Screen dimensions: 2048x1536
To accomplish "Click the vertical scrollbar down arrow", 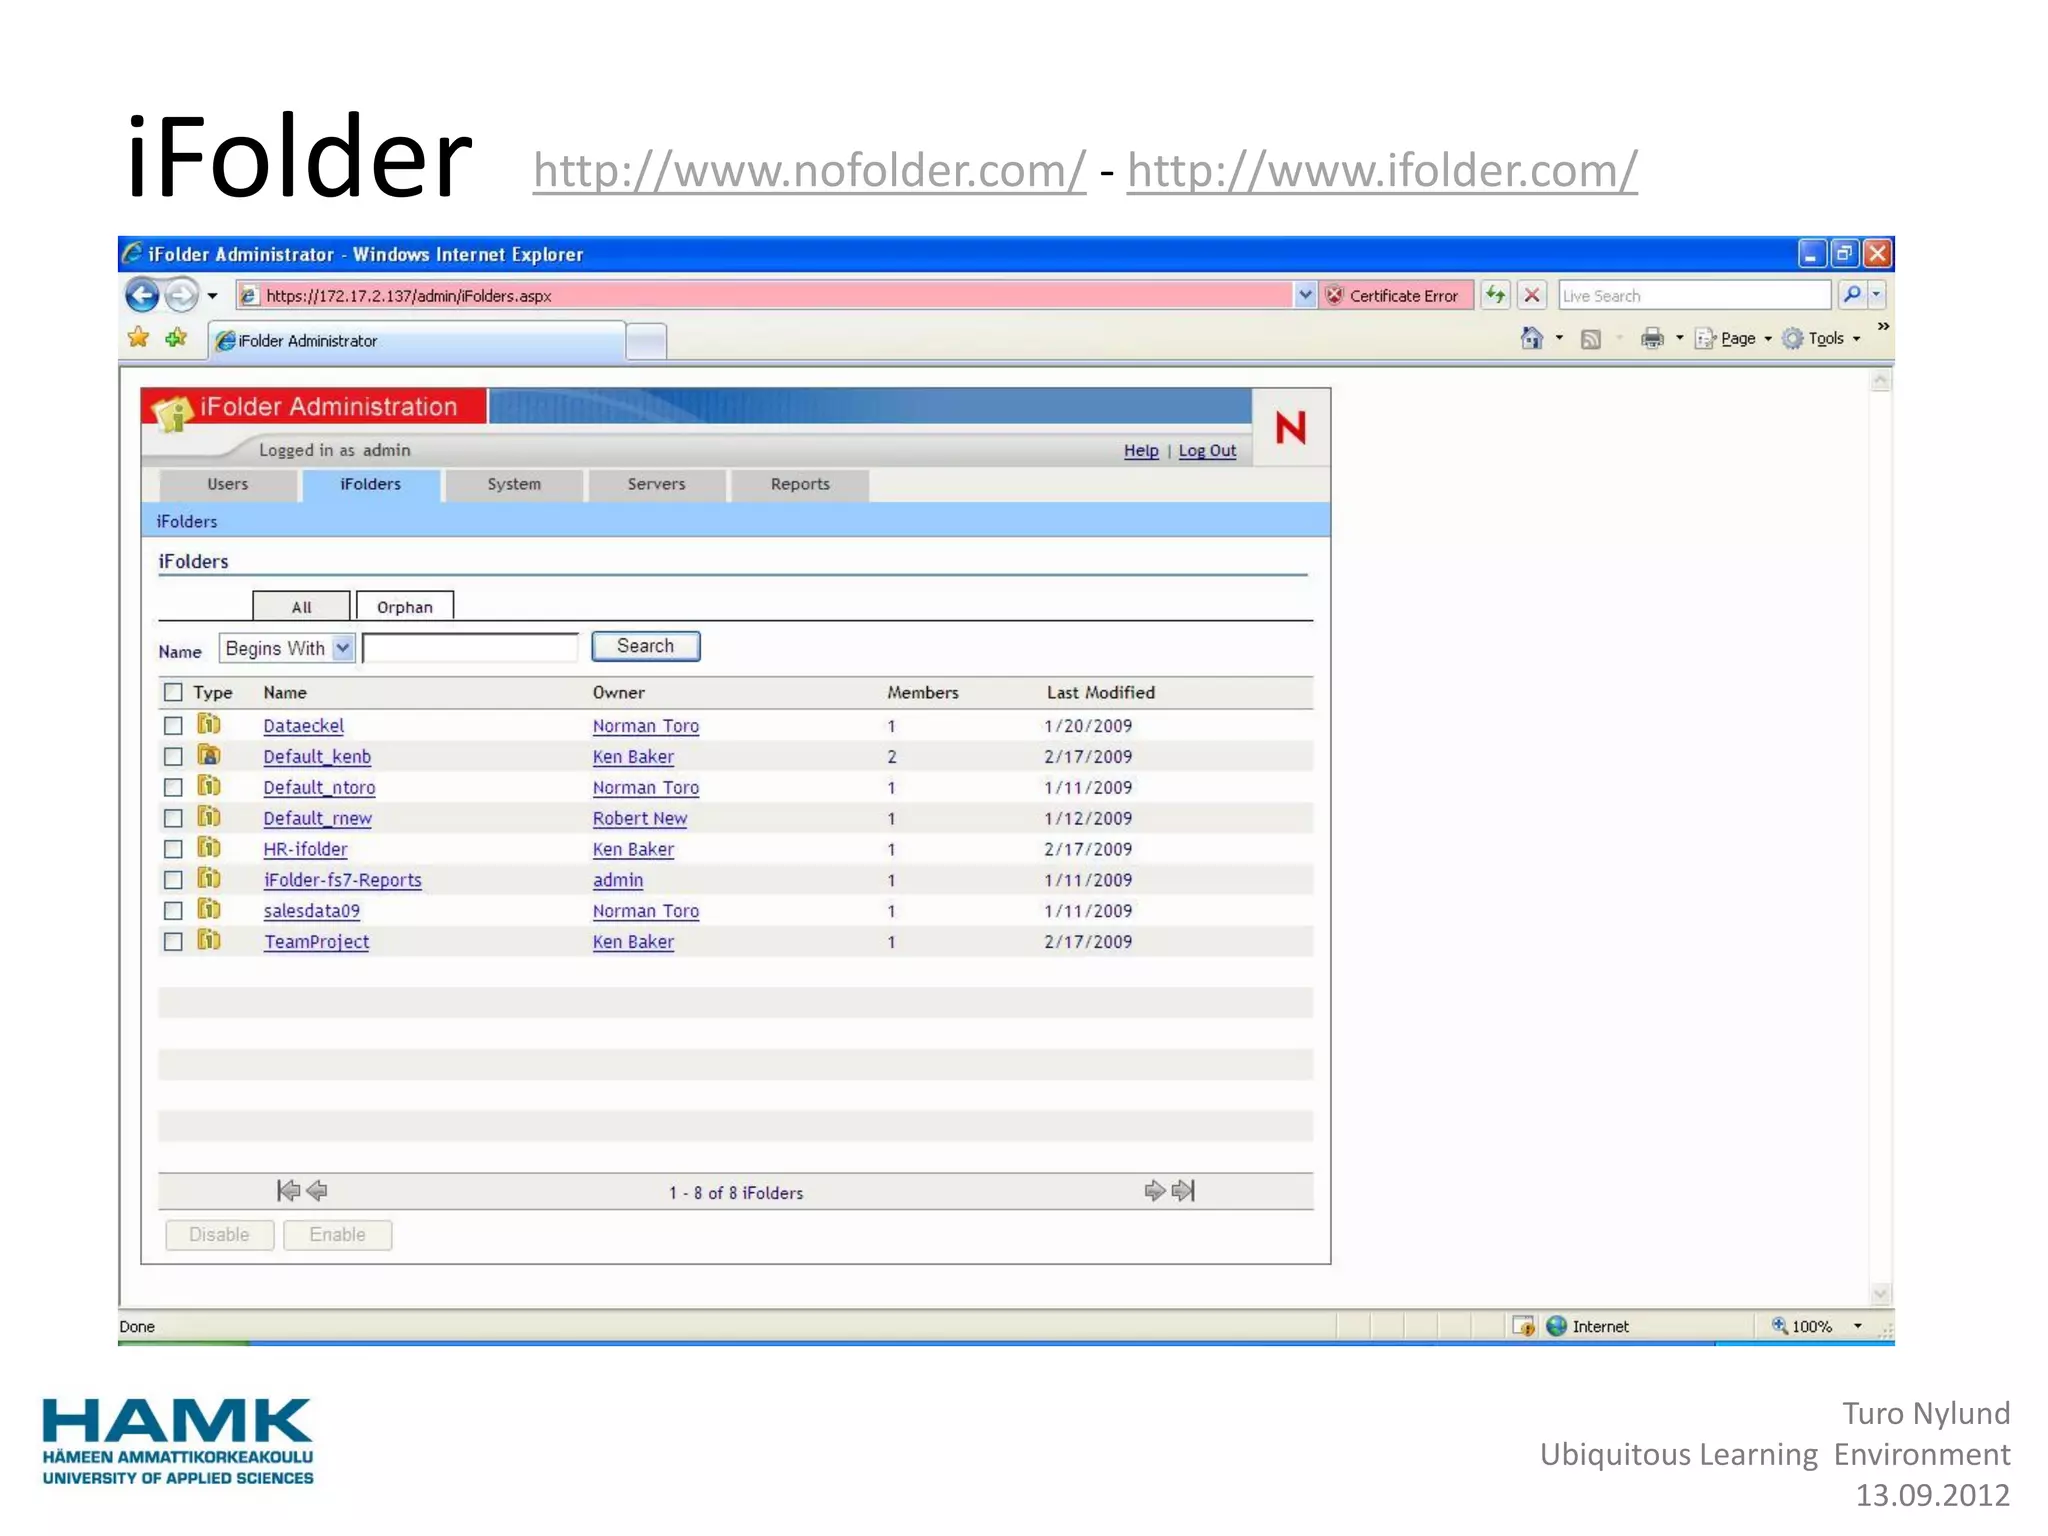I will (1881, 1293).
